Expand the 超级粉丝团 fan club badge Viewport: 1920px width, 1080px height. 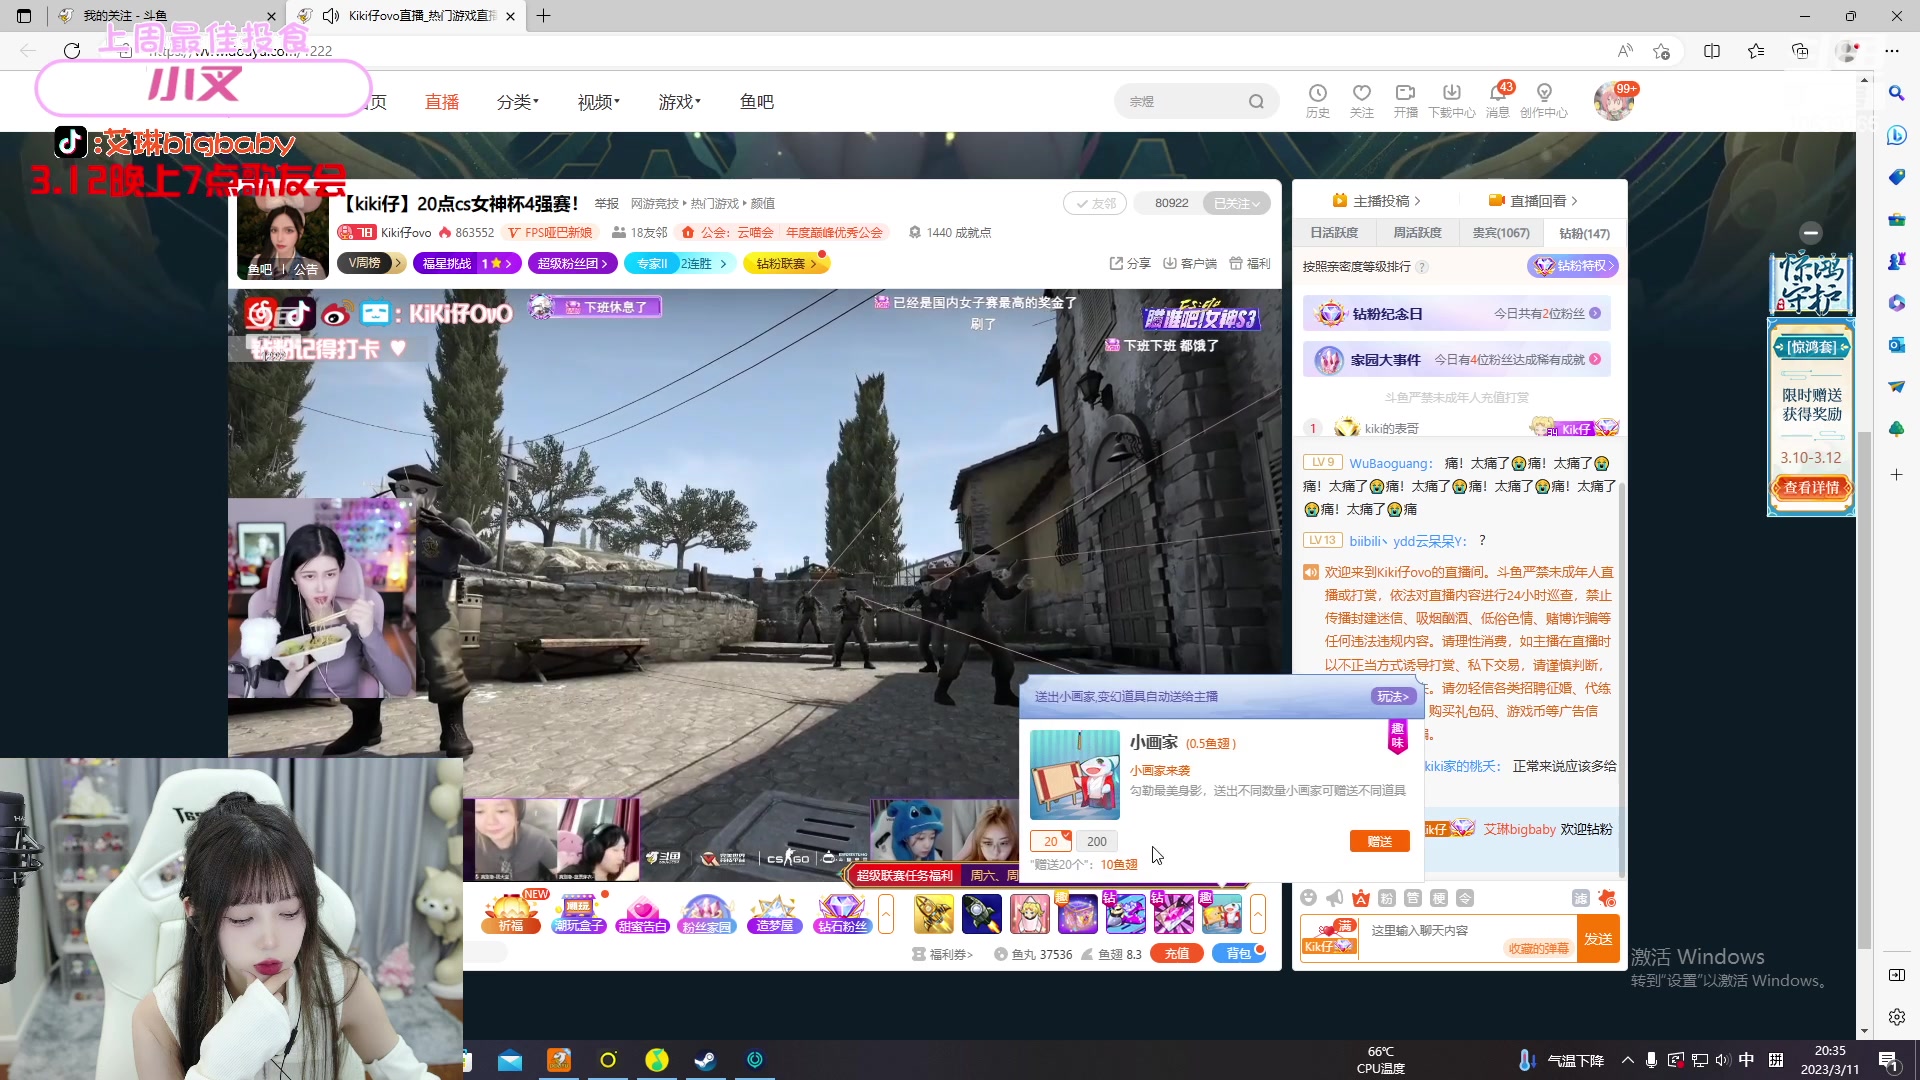pyautogui.click(x=572, y=263)
